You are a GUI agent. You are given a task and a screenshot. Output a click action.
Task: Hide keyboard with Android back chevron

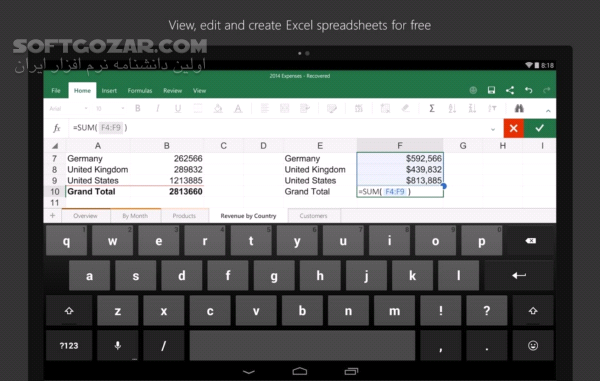[x=249, y=371]
